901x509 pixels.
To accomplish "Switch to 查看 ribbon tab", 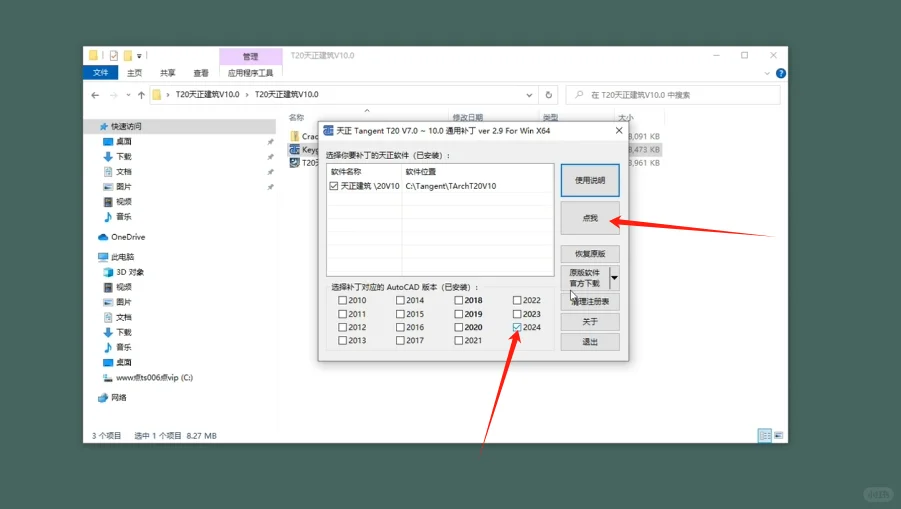I will click(x=201, y=73).
